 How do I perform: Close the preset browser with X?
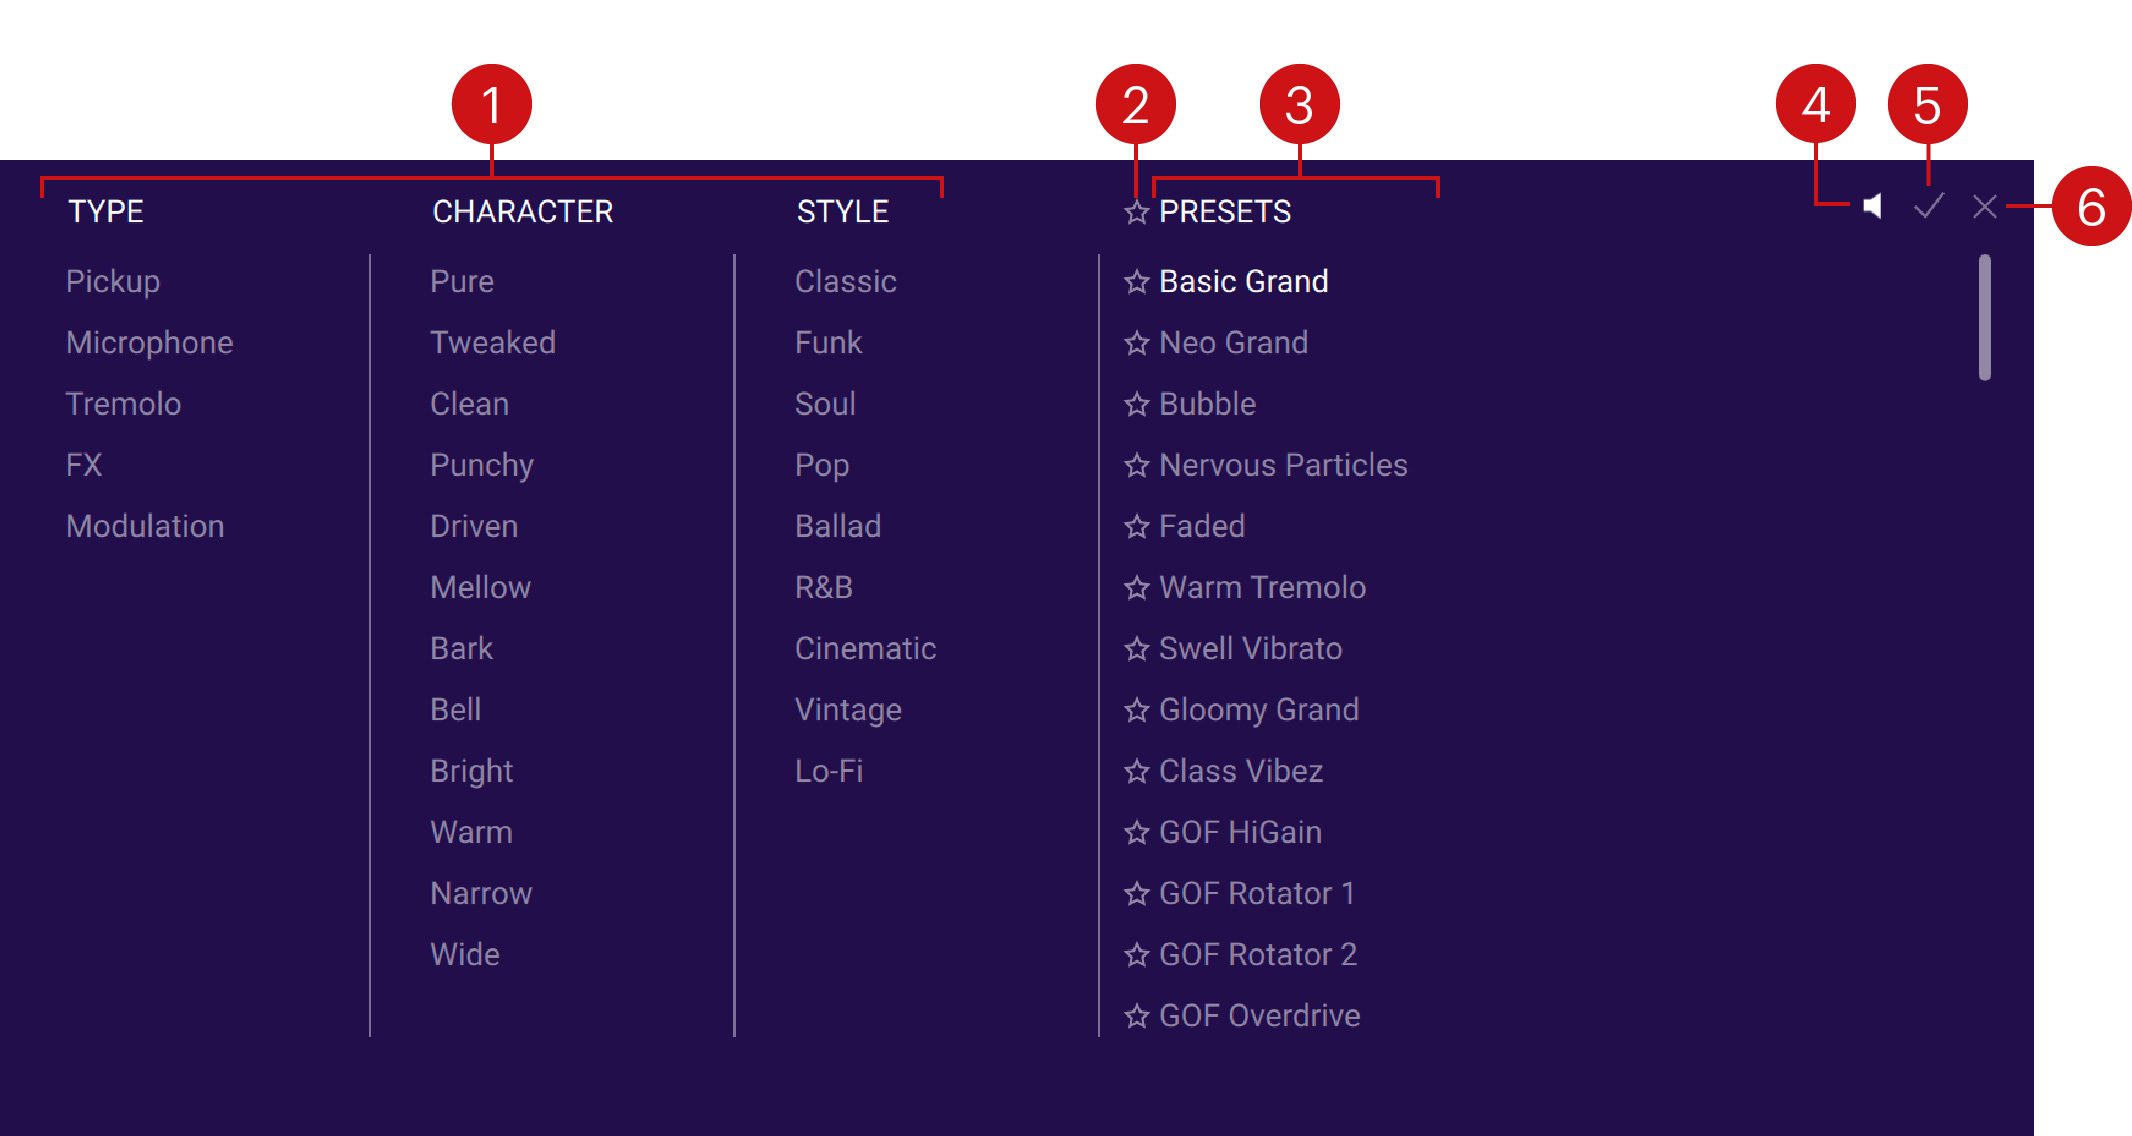[x=1984, y=207]
